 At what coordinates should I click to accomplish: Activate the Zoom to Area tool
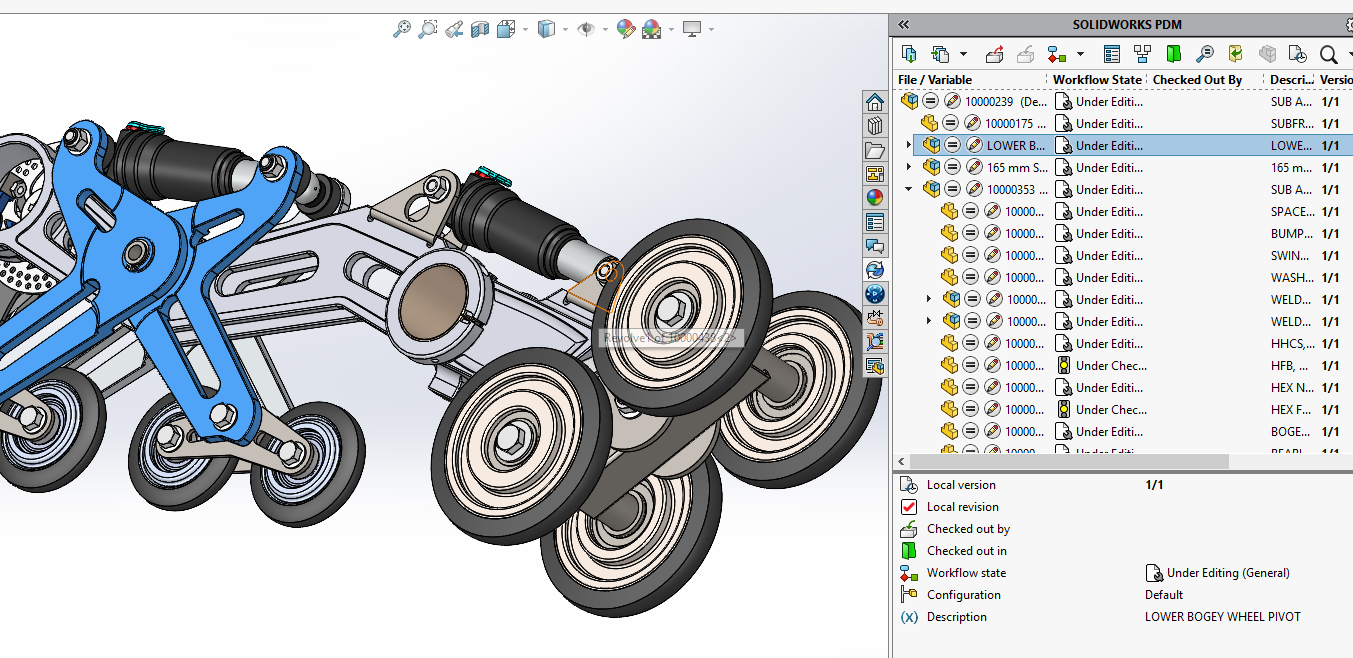pos(428,28)
